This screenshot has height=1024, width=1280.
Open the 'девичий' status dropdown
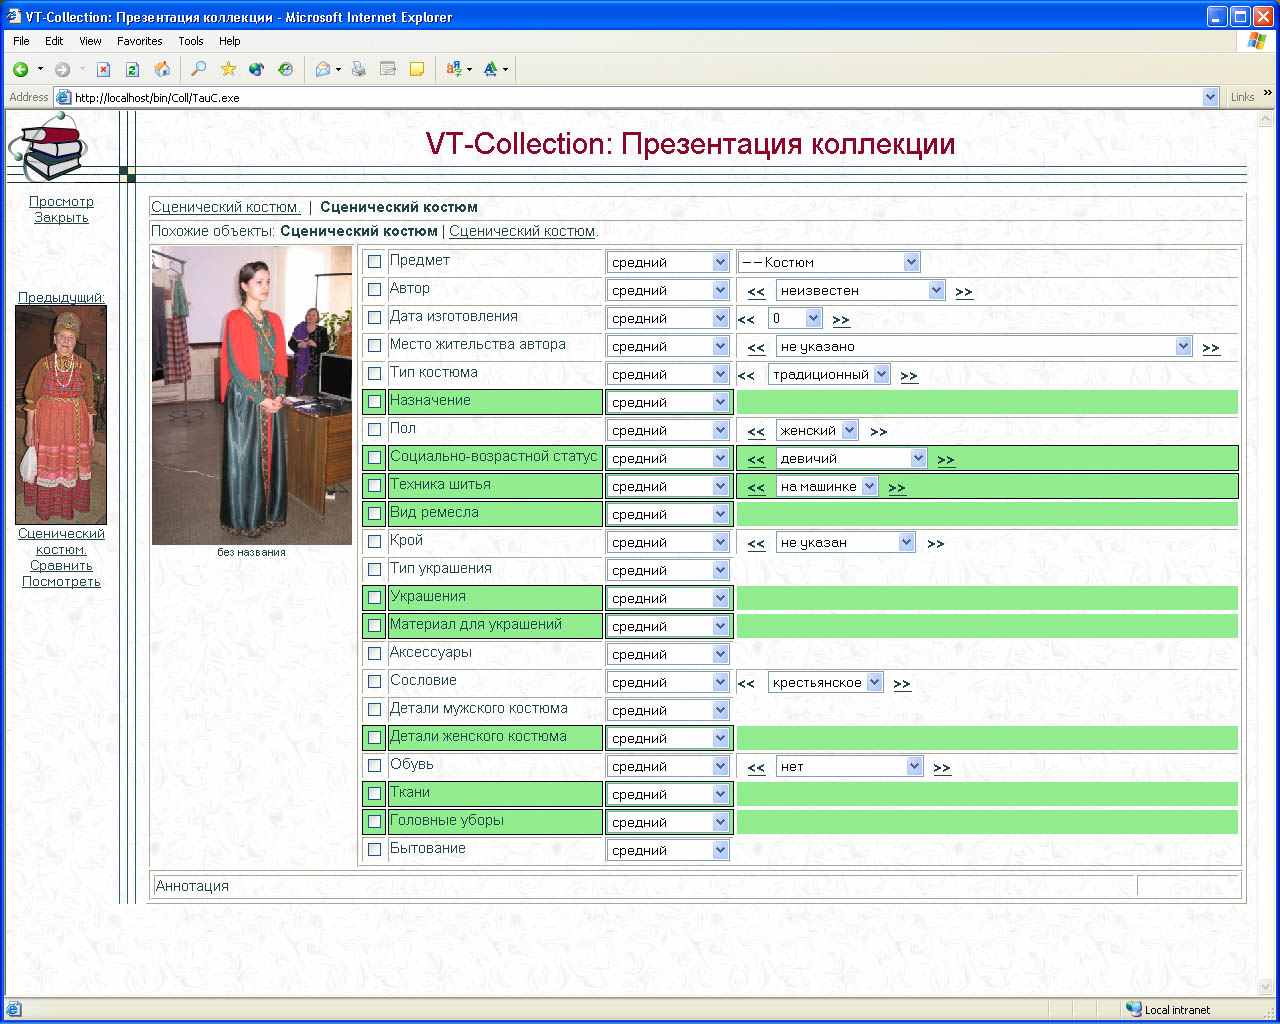(x=852, y=458)
